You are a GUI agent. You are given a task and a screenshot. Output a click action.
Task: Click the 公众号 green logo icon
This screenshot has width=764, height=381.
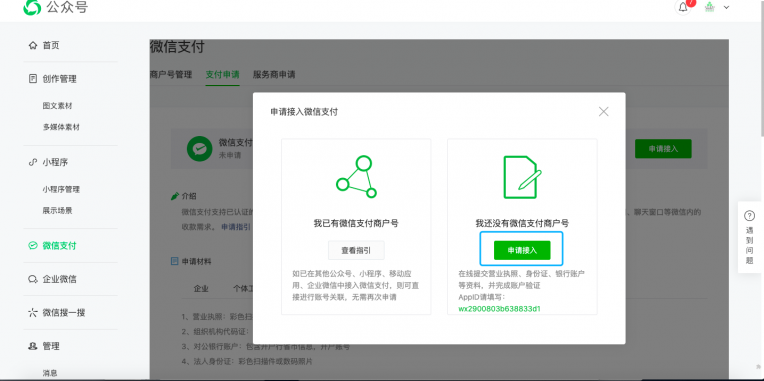32,7
